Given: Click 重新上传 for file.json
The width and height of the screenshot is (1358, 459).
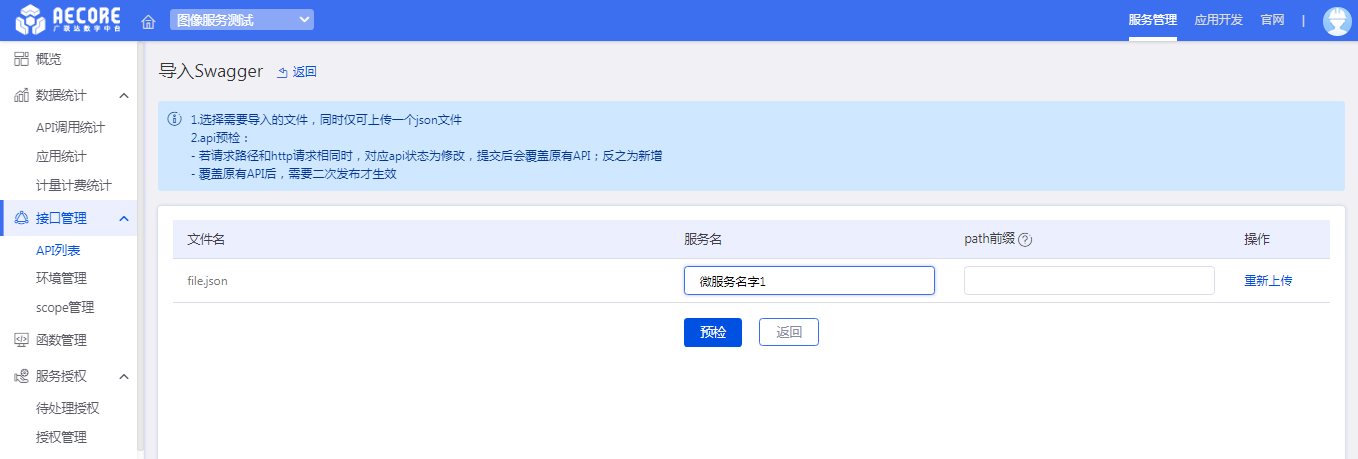Looking at the screenshot, I should click(x=1267, y=281).
